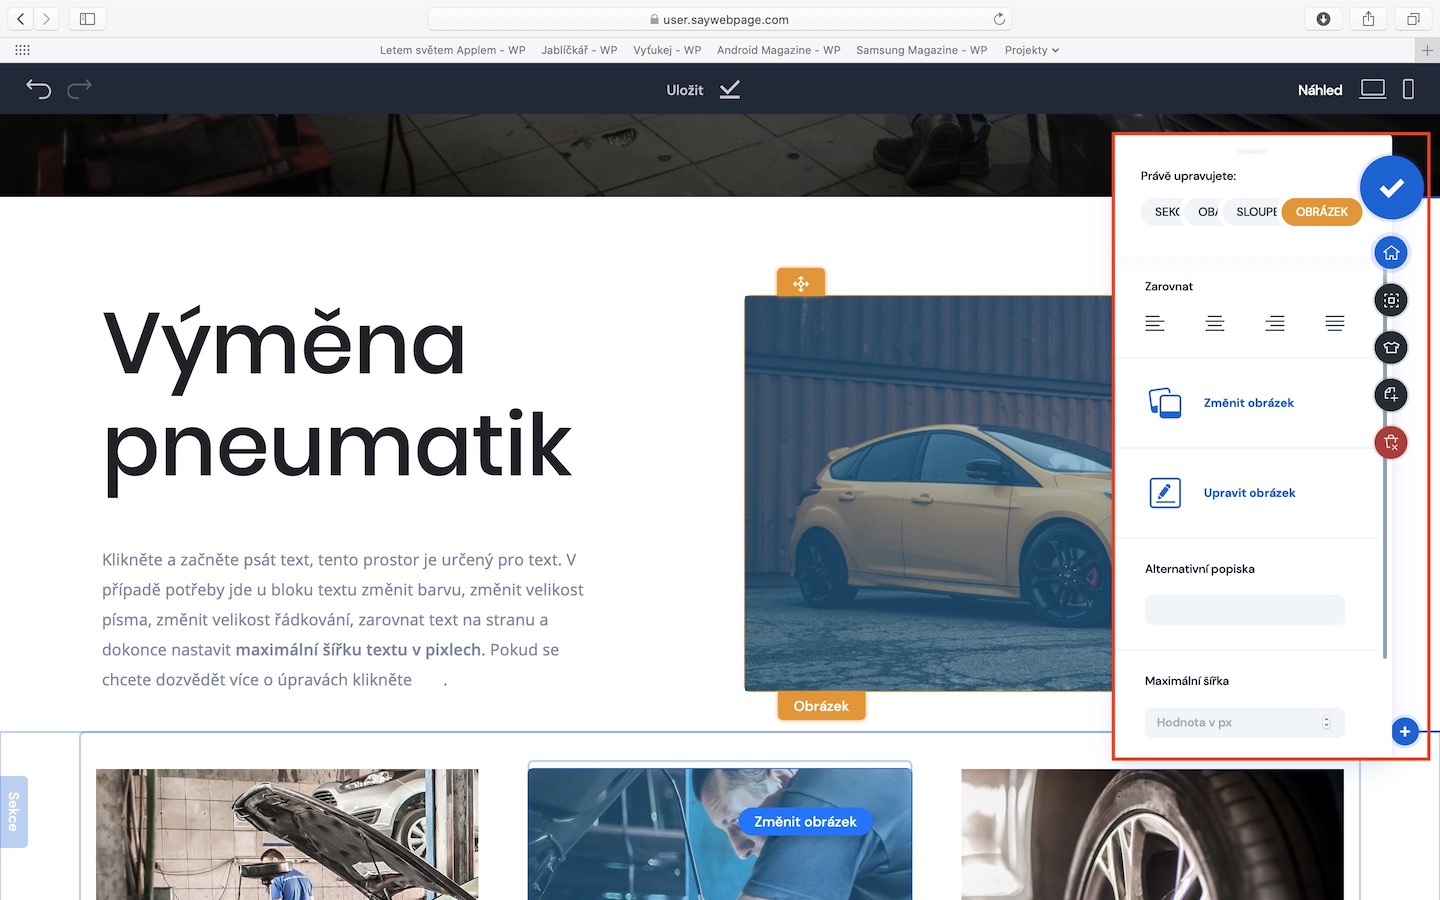Switch to mobile preview mode

coord(1408,89)
